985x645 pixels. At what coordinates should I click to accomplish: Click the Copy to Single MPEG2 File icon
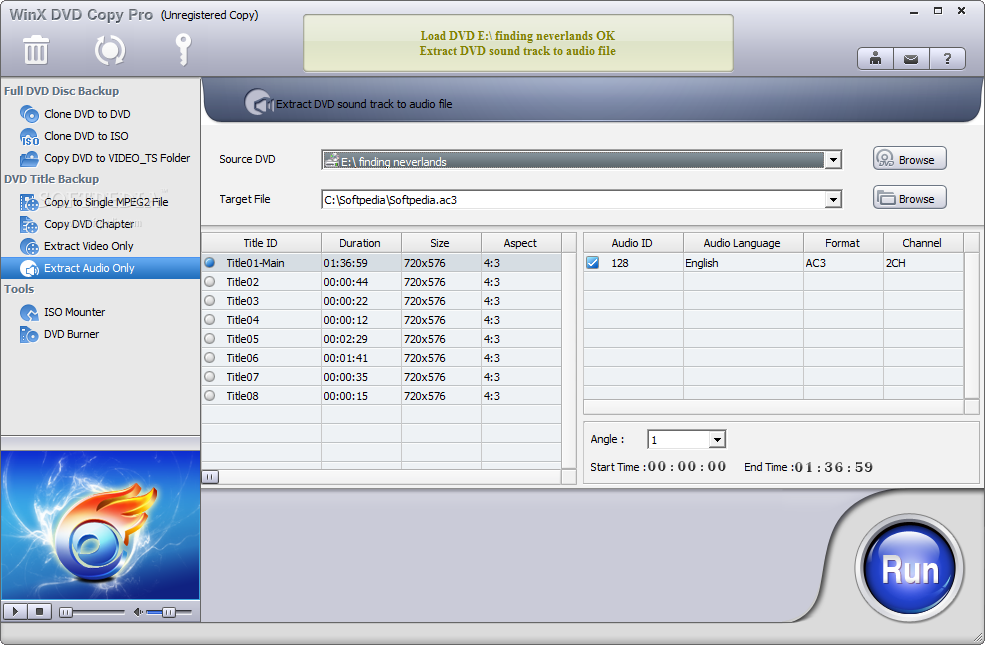click(29, 202)
